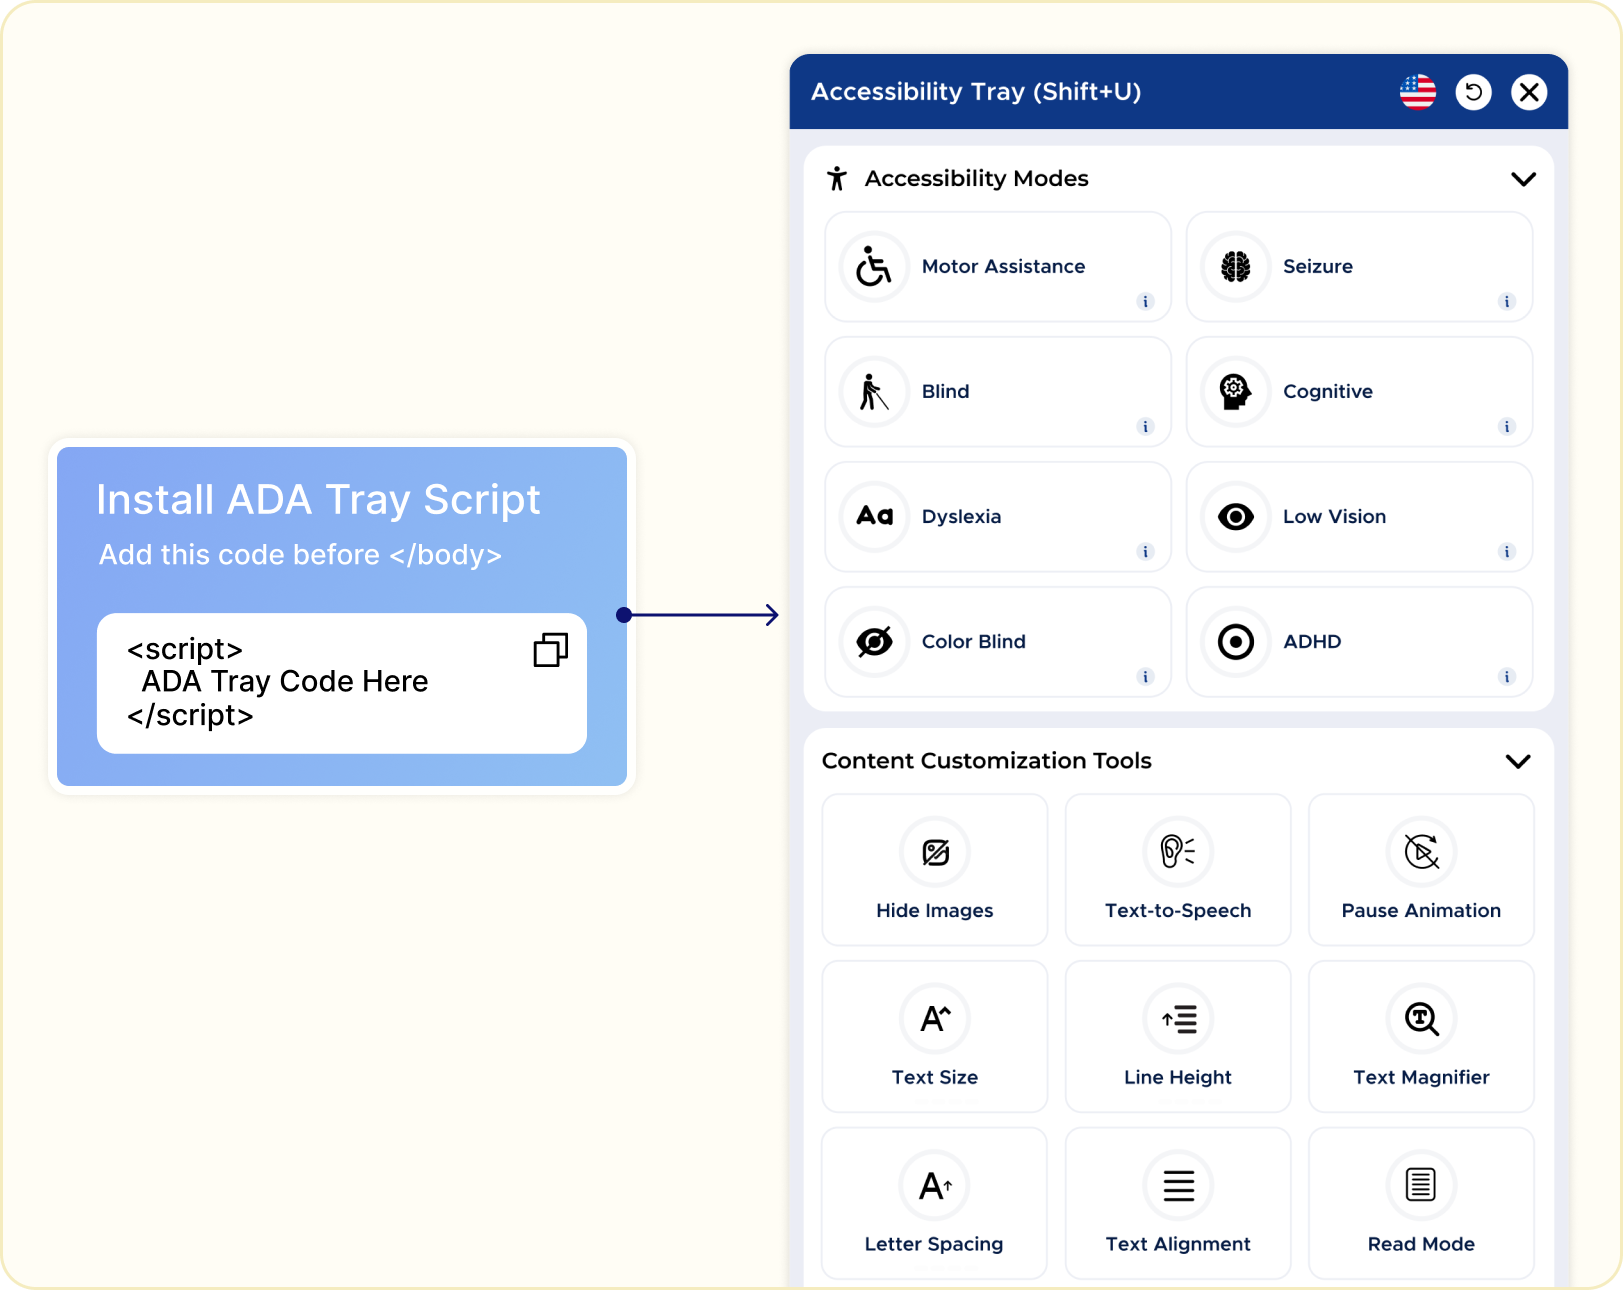Collapse the Content Customization Tools section

click(1518, 761)
